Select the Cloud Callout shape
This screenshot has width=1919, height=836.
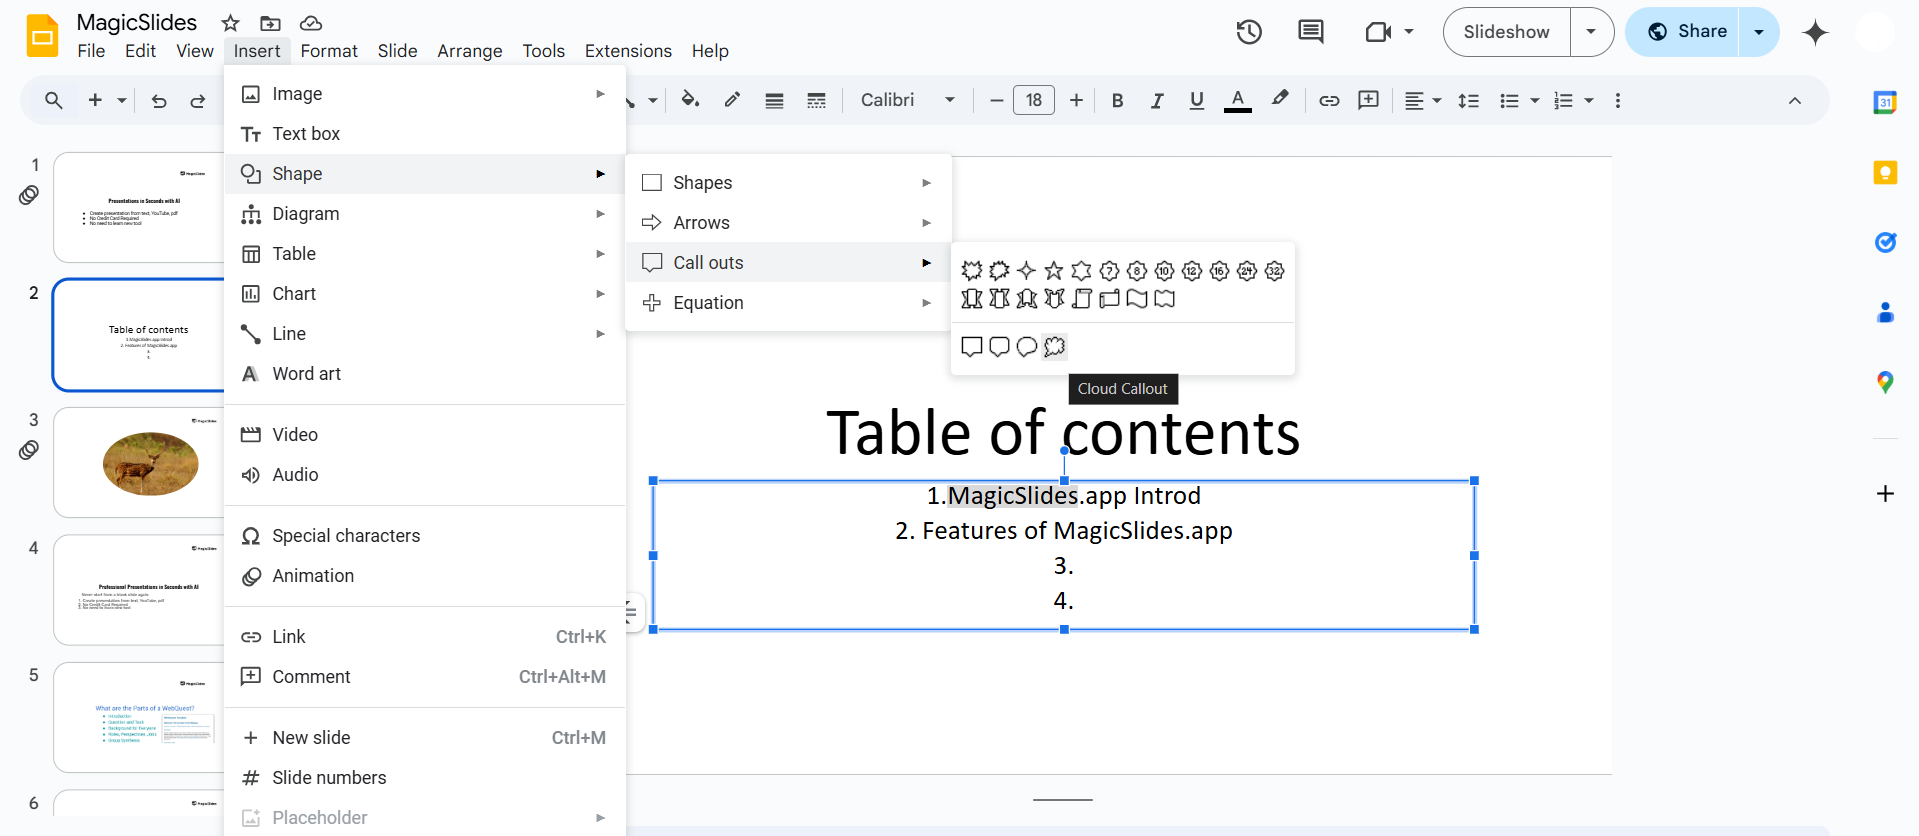(1054, 347)
